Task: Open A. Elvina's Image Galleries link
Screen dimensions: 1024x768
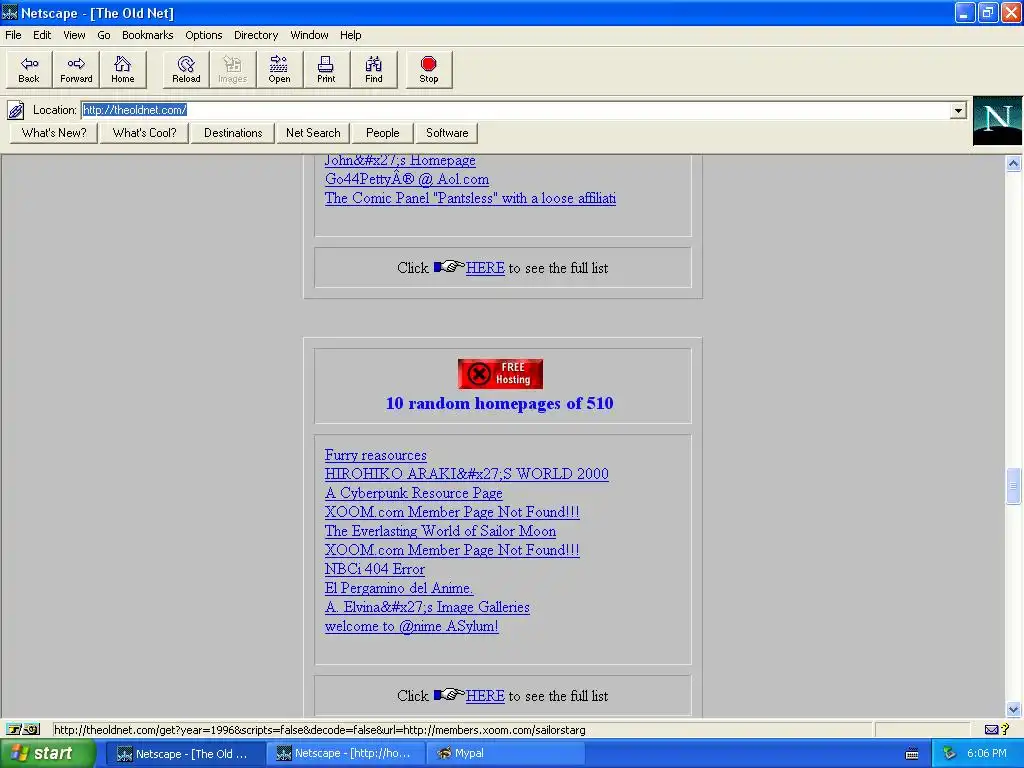Action: [427, 607]
